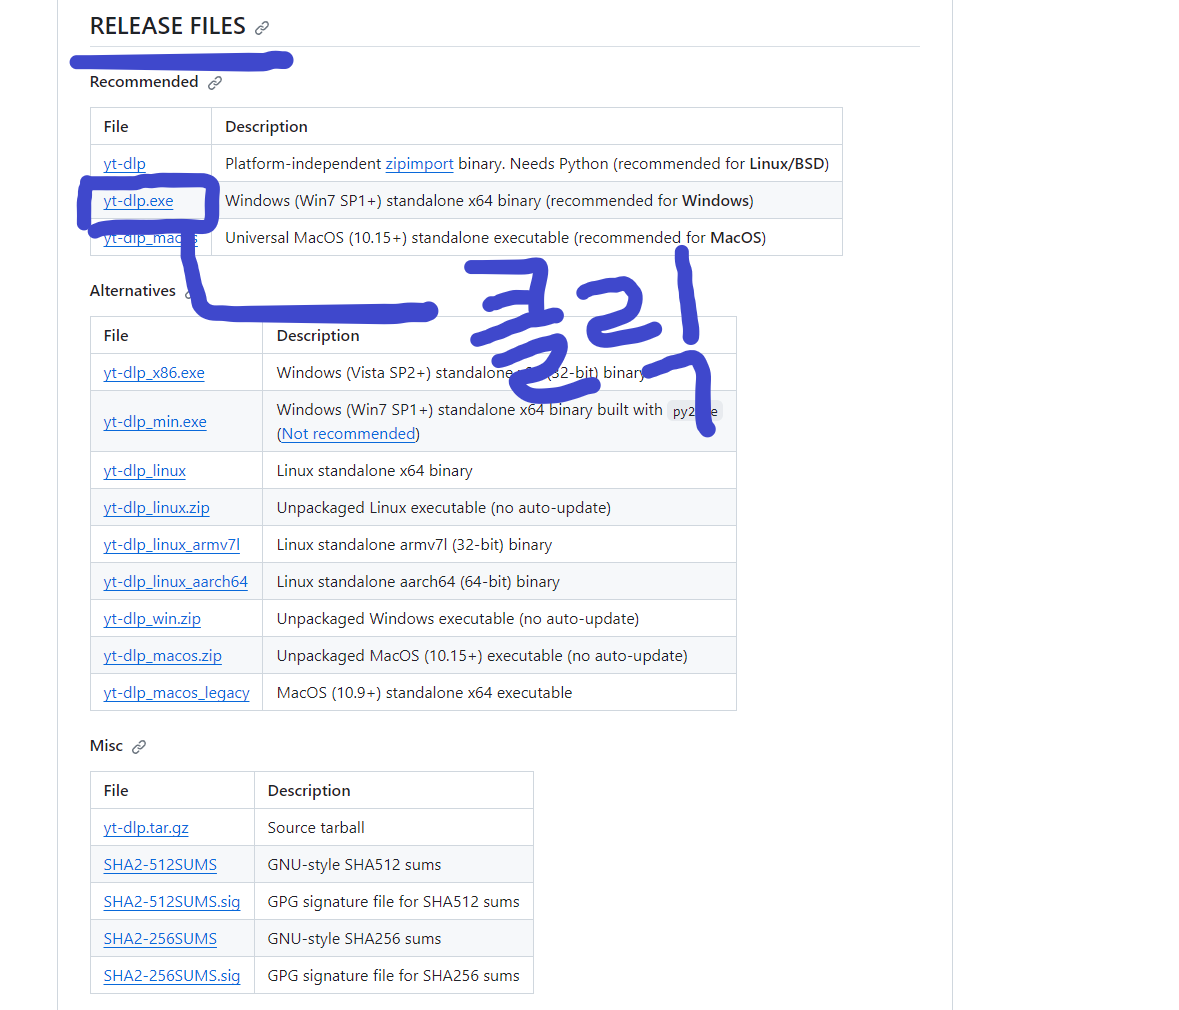
Task: Open the yt-dlp file link
Action: coord(125,163)
